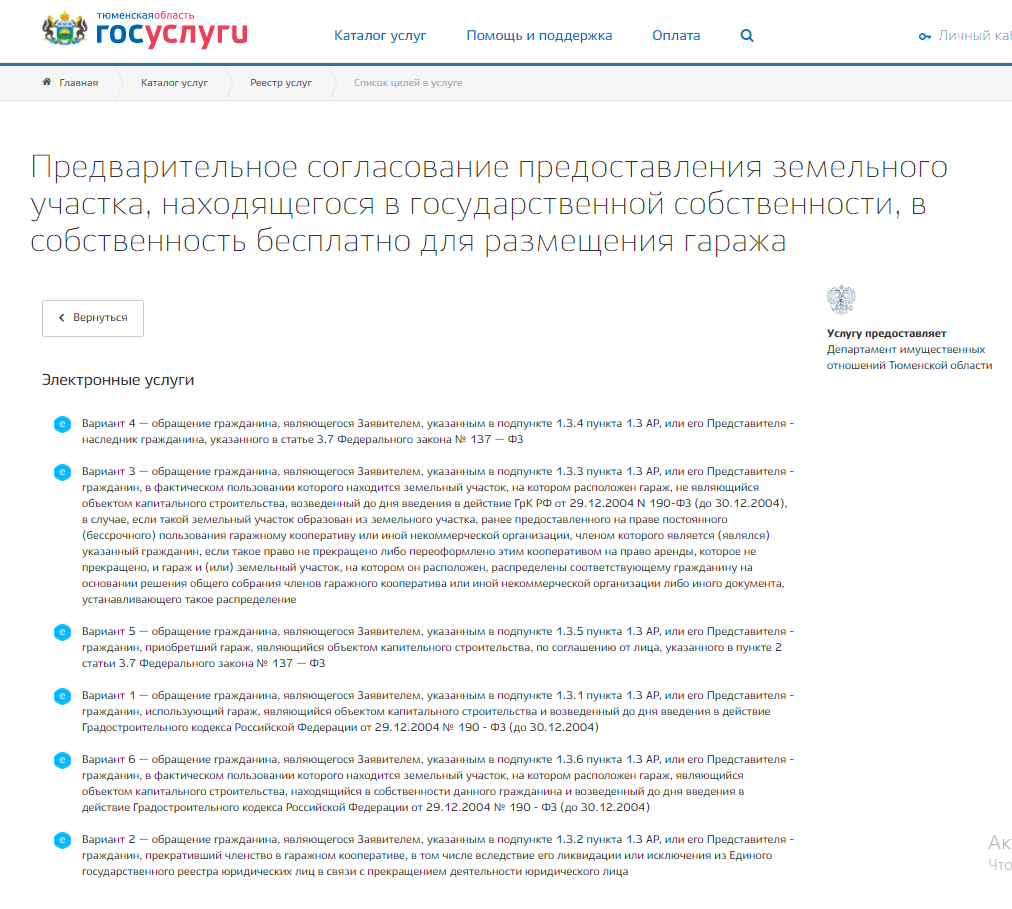Click the search magnifier icon

coord(747,36)
